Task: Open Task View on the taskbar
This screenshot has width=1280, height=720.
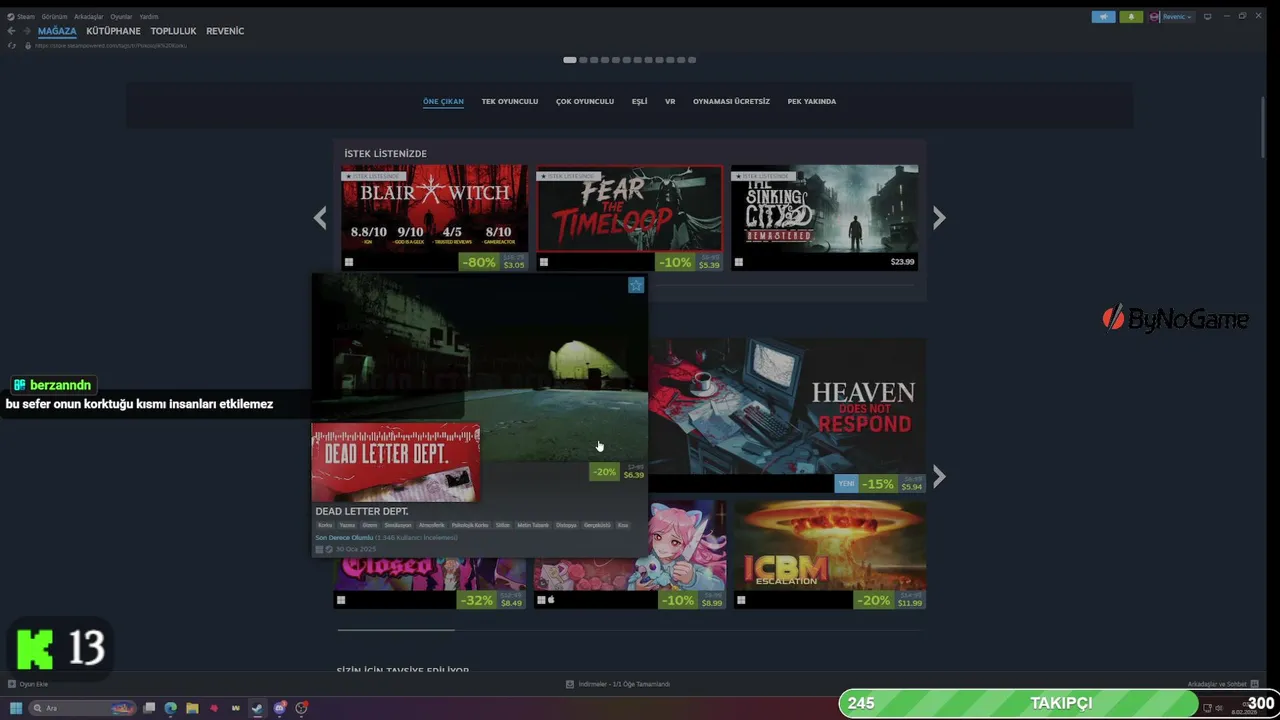Action: pos(149,708)
